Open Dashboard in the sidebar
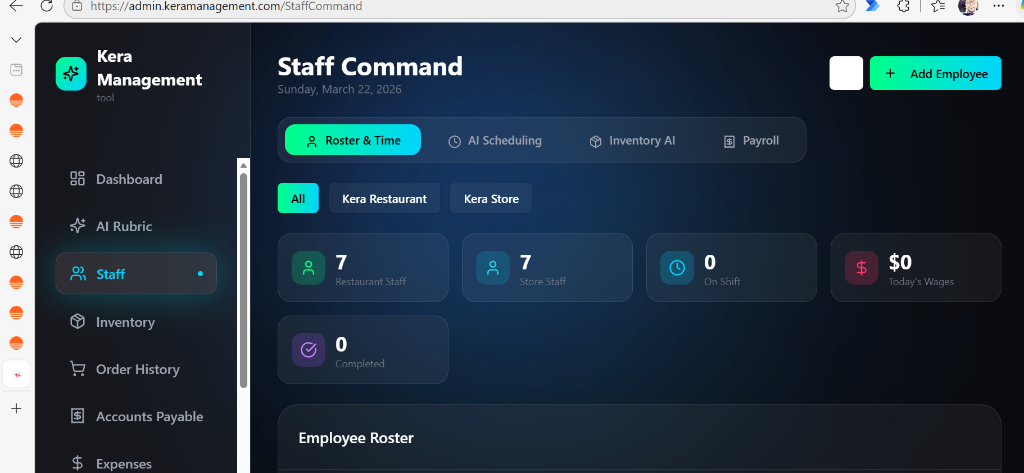 point(136,179)
